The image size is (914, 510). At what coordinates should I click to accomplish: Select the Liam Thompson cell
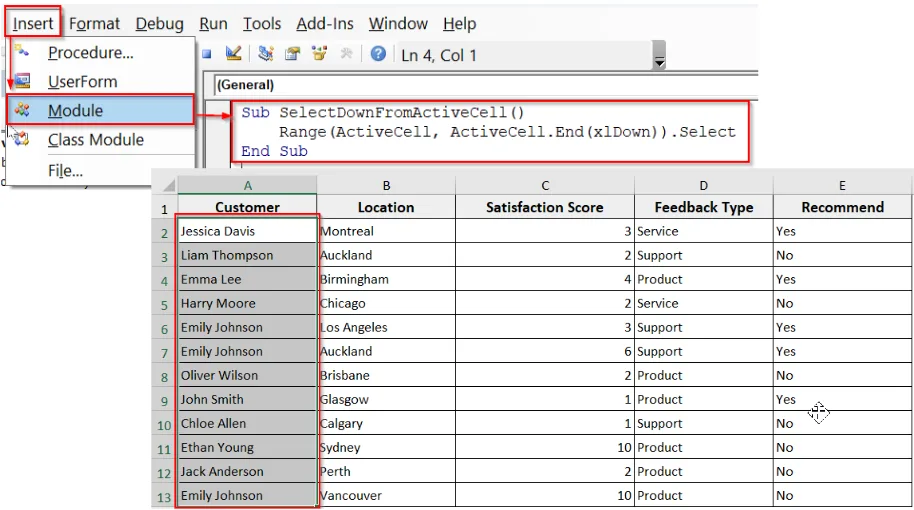coord(247,255)
